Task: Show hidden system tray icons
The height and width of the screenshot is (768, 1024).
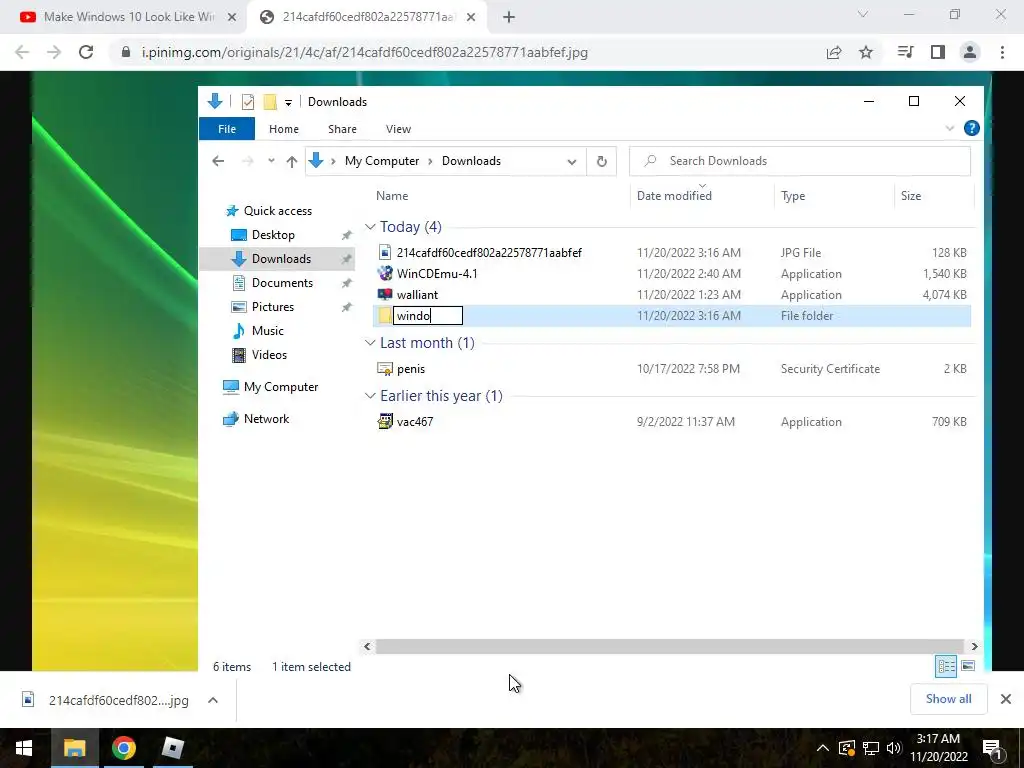Action: coord(822,748)
